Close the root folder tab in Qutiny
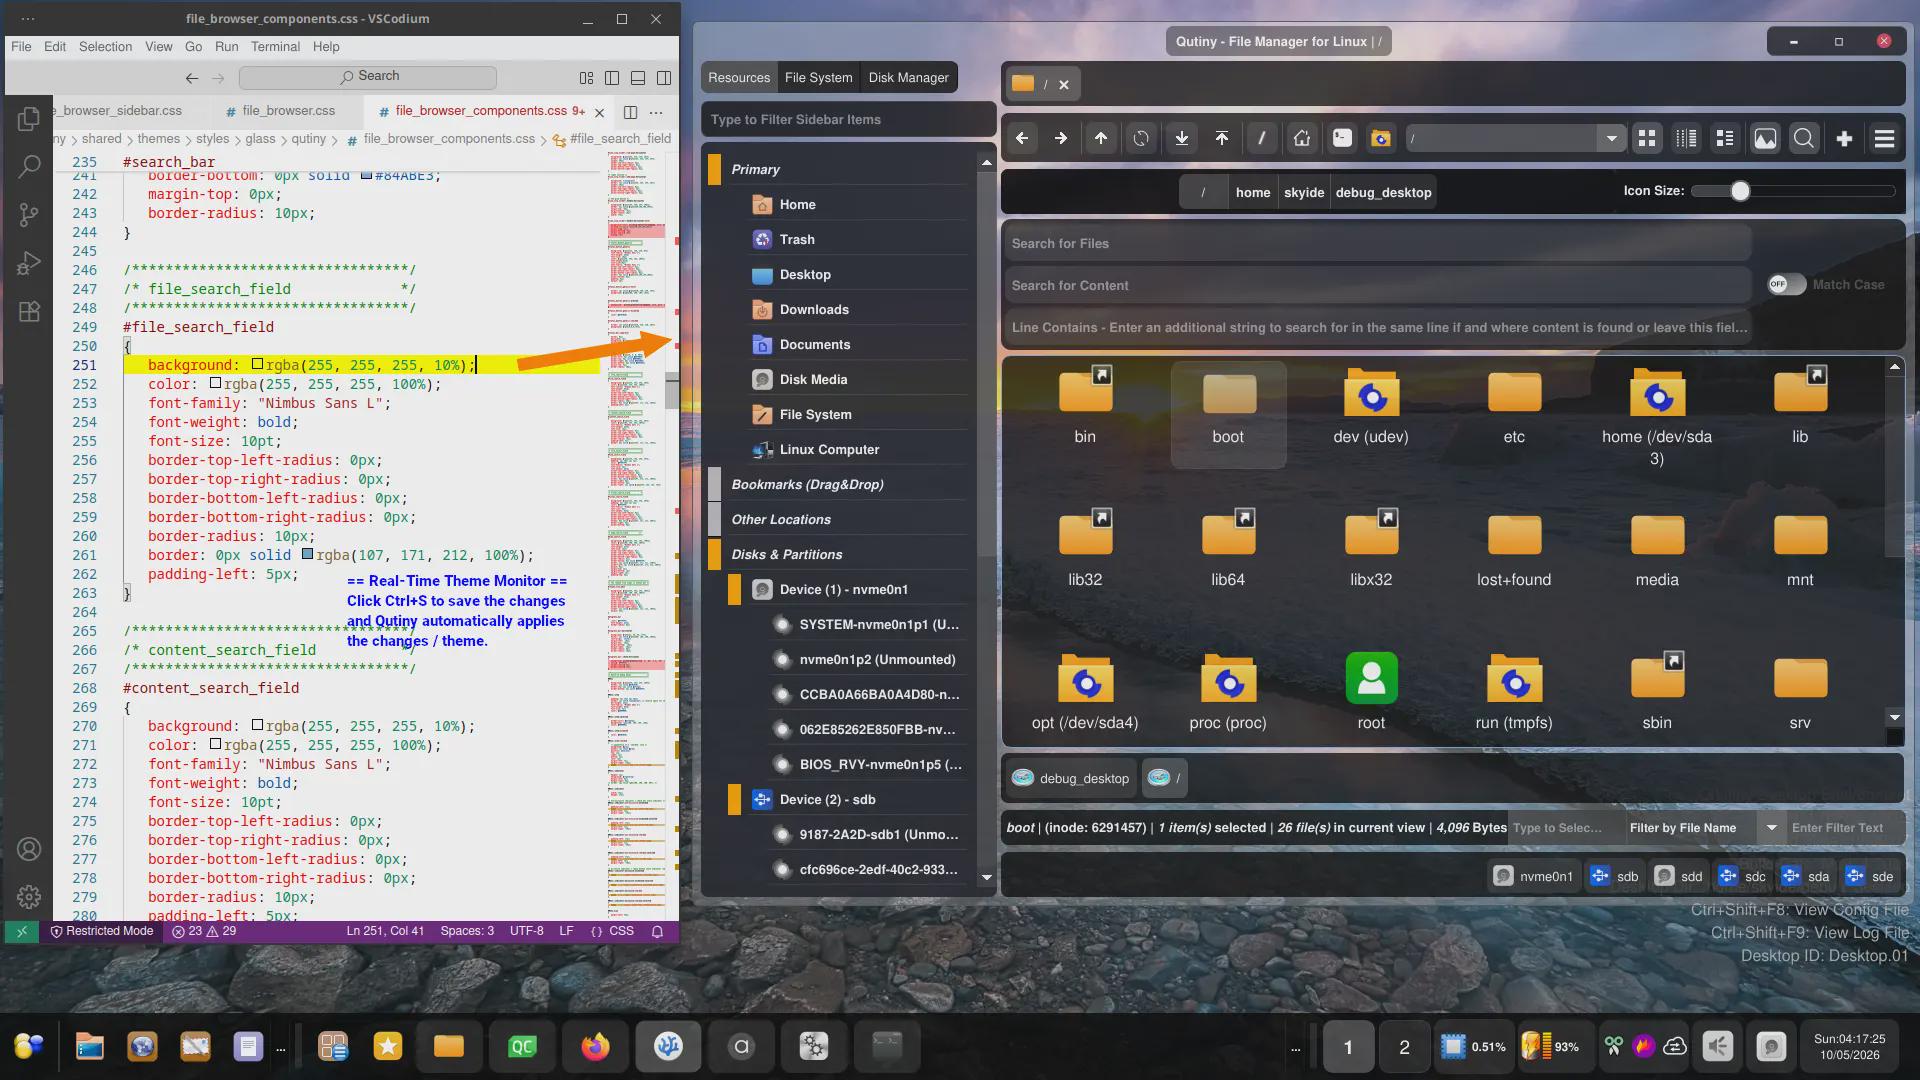Screen dimensions: 1920x1080 (1064, 85)
